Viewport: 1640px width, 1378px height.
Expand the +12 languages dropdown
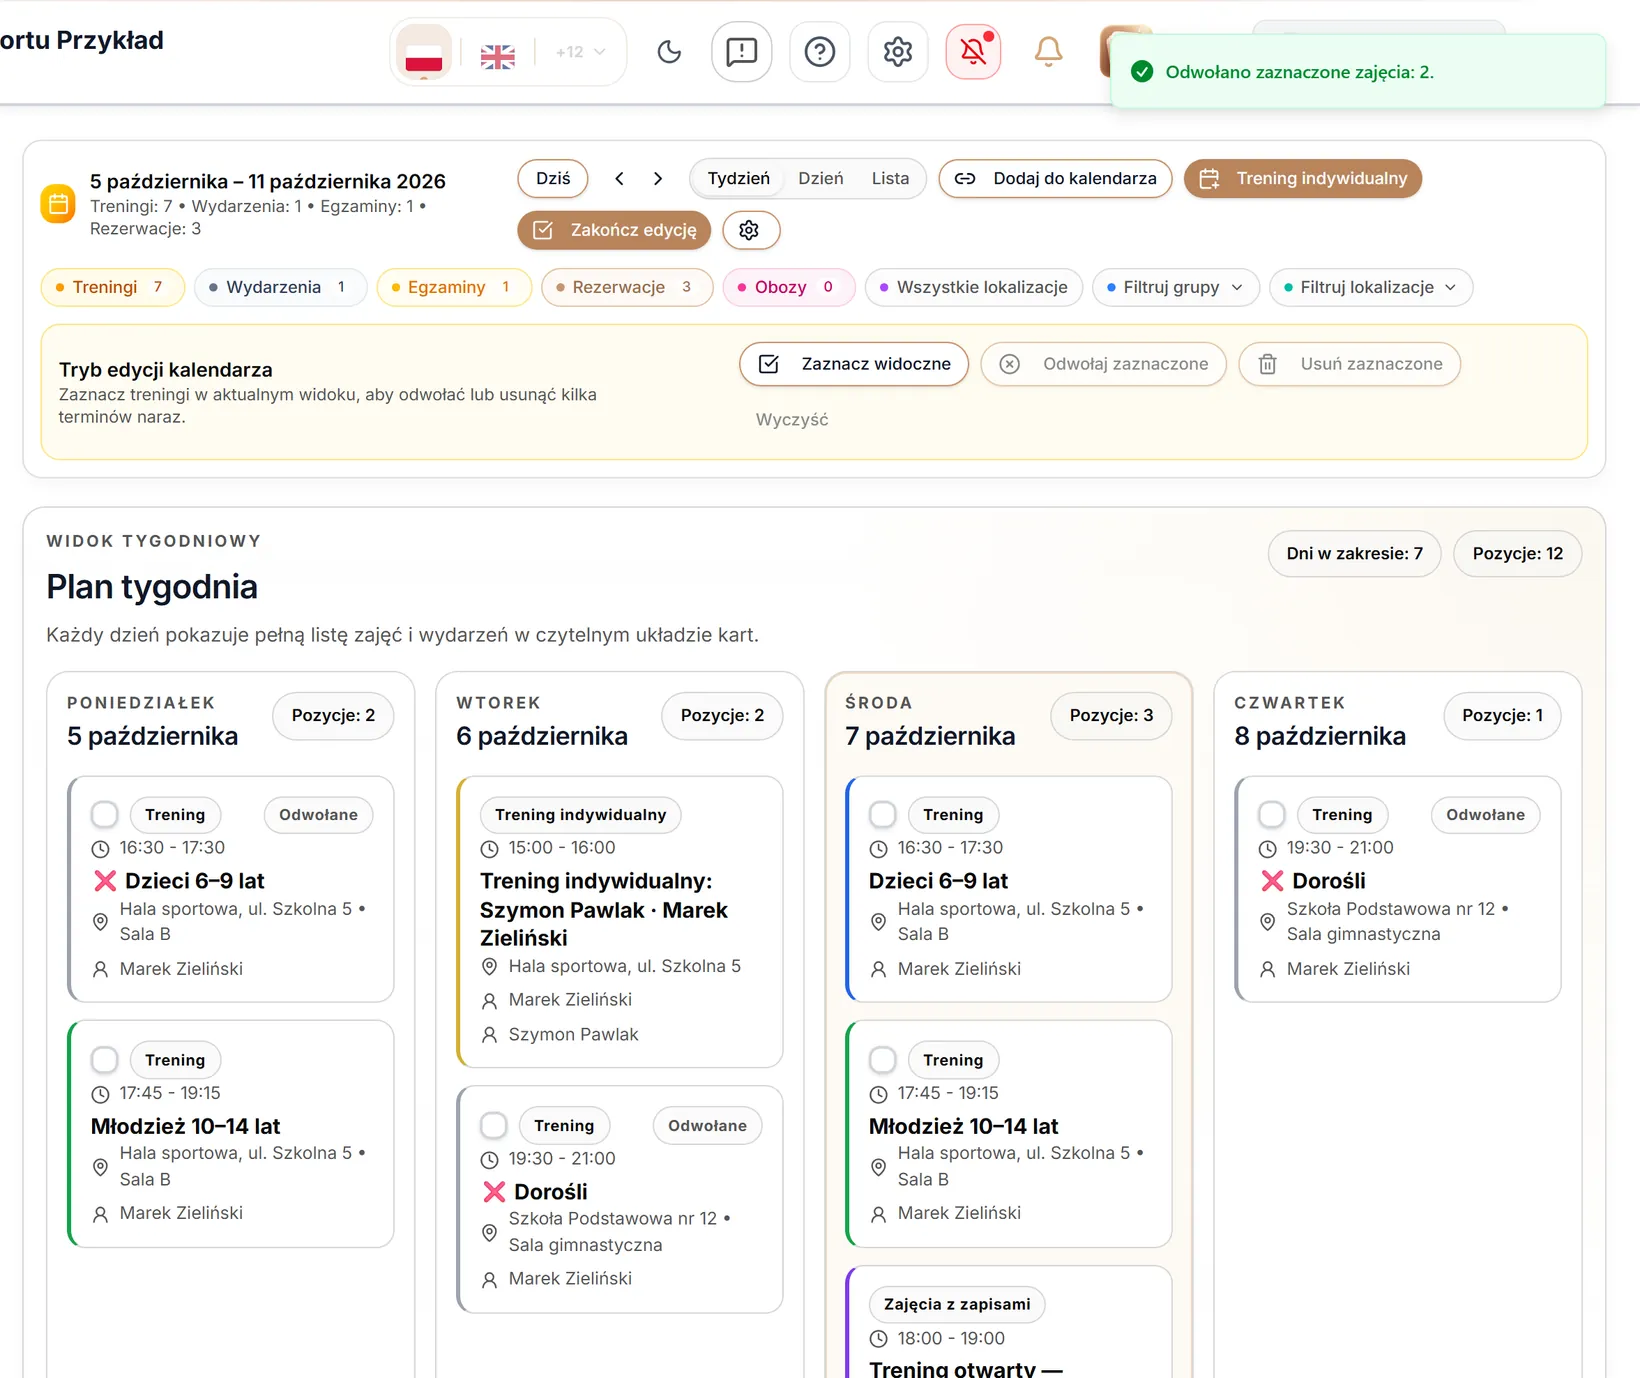coord(581,52)
